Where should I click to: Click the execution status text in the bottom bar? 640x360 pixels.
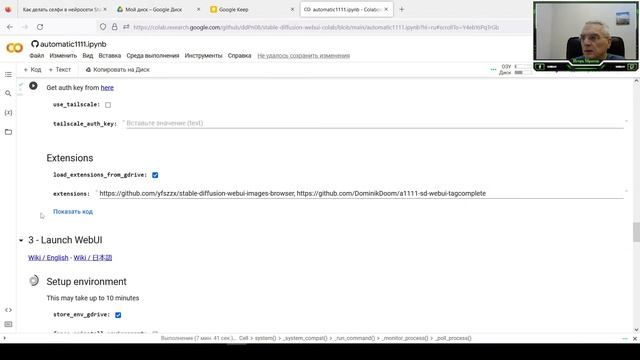coord(316,338)
